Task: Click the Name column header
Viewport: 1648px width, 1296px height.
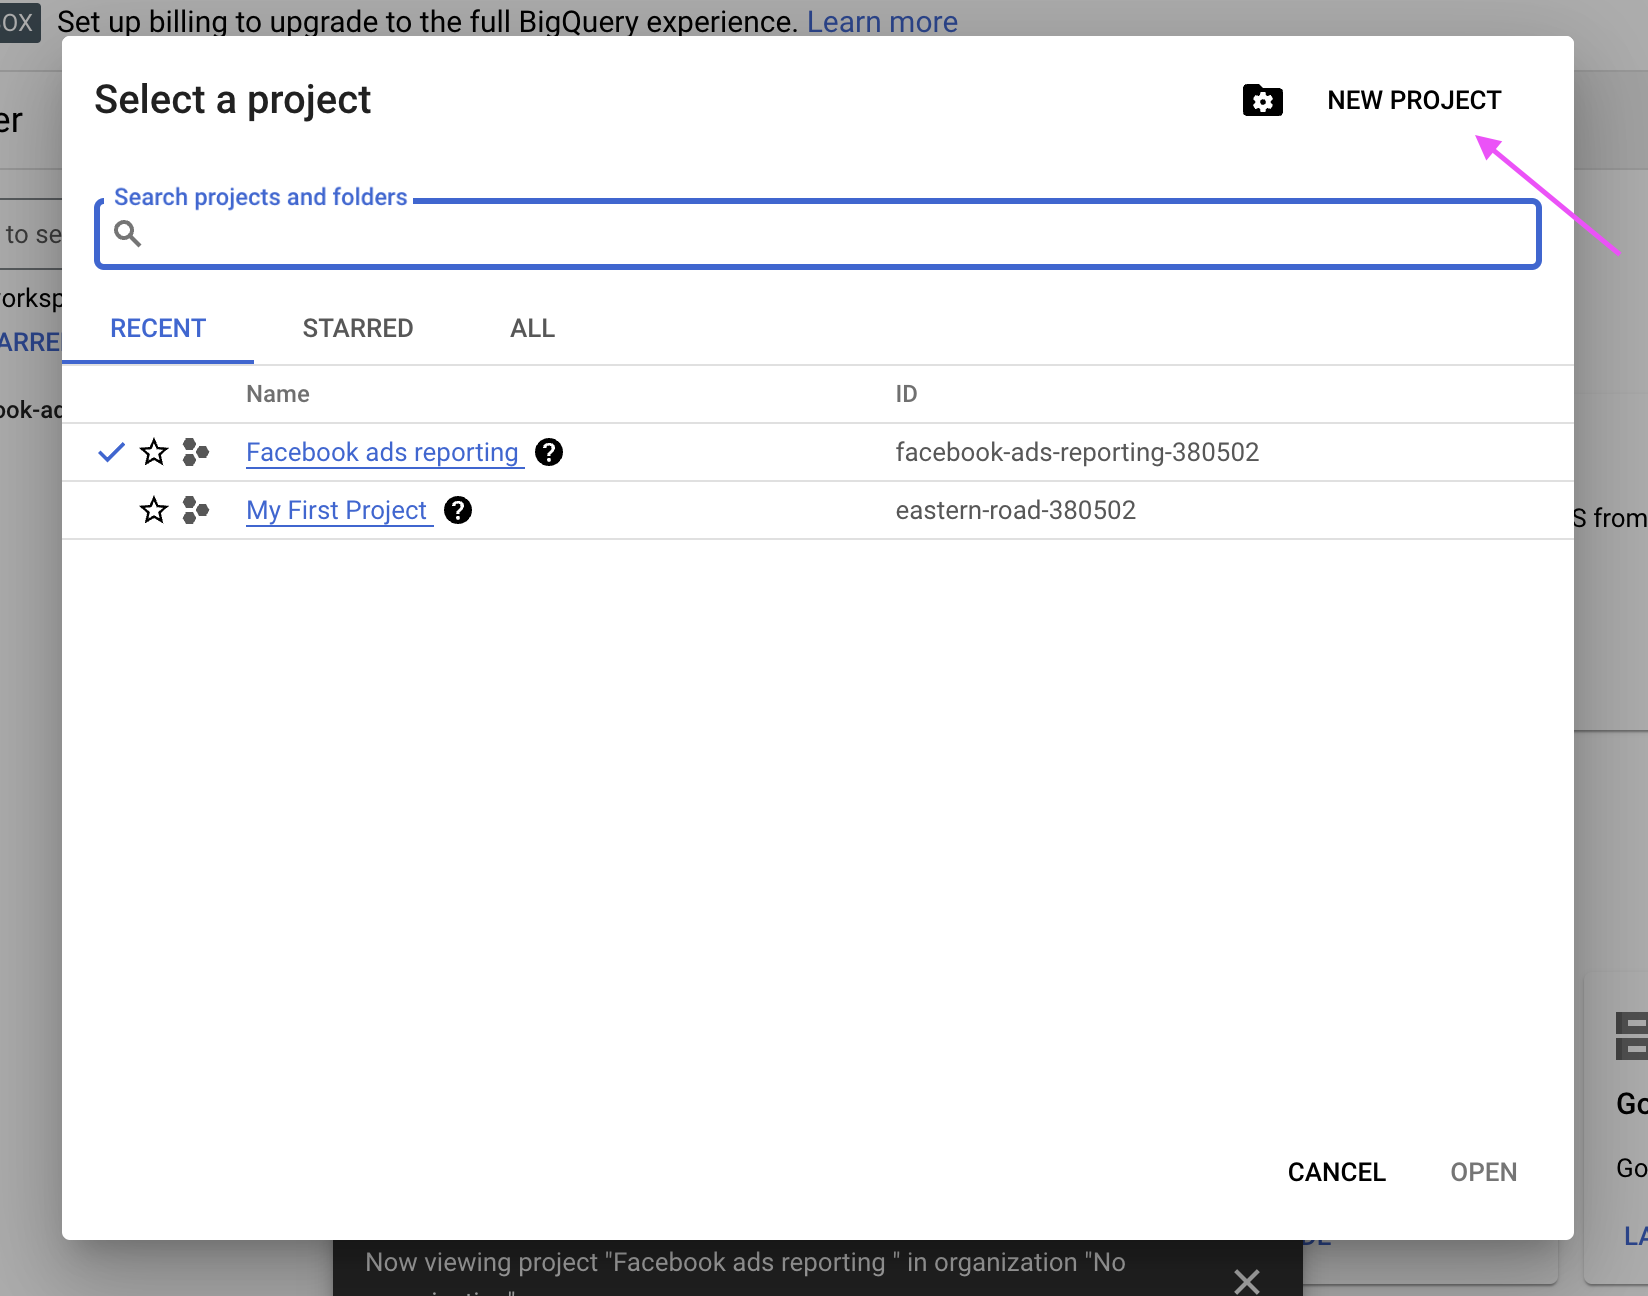Action: coord(278,394)
